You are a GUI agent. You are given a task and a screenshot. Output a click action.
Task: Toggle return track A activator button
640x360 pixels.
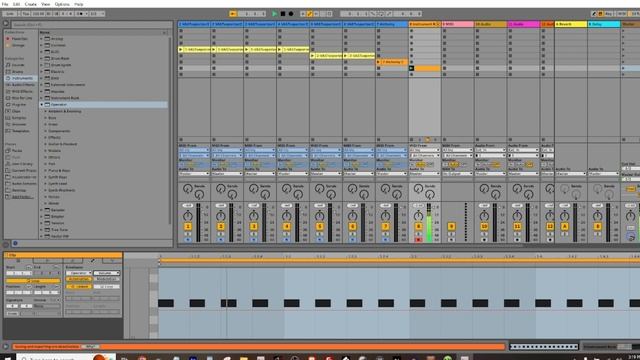[x=564, y=226]
